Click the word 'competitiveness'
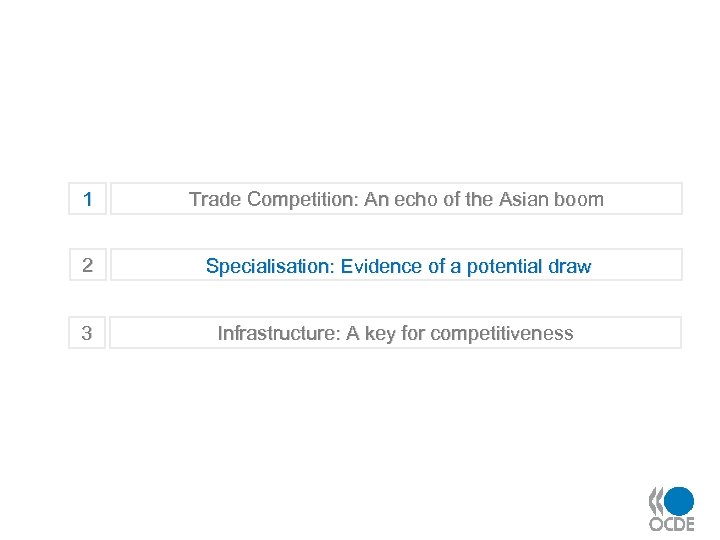This screenshot has width=720, height=540. [503, 333]
